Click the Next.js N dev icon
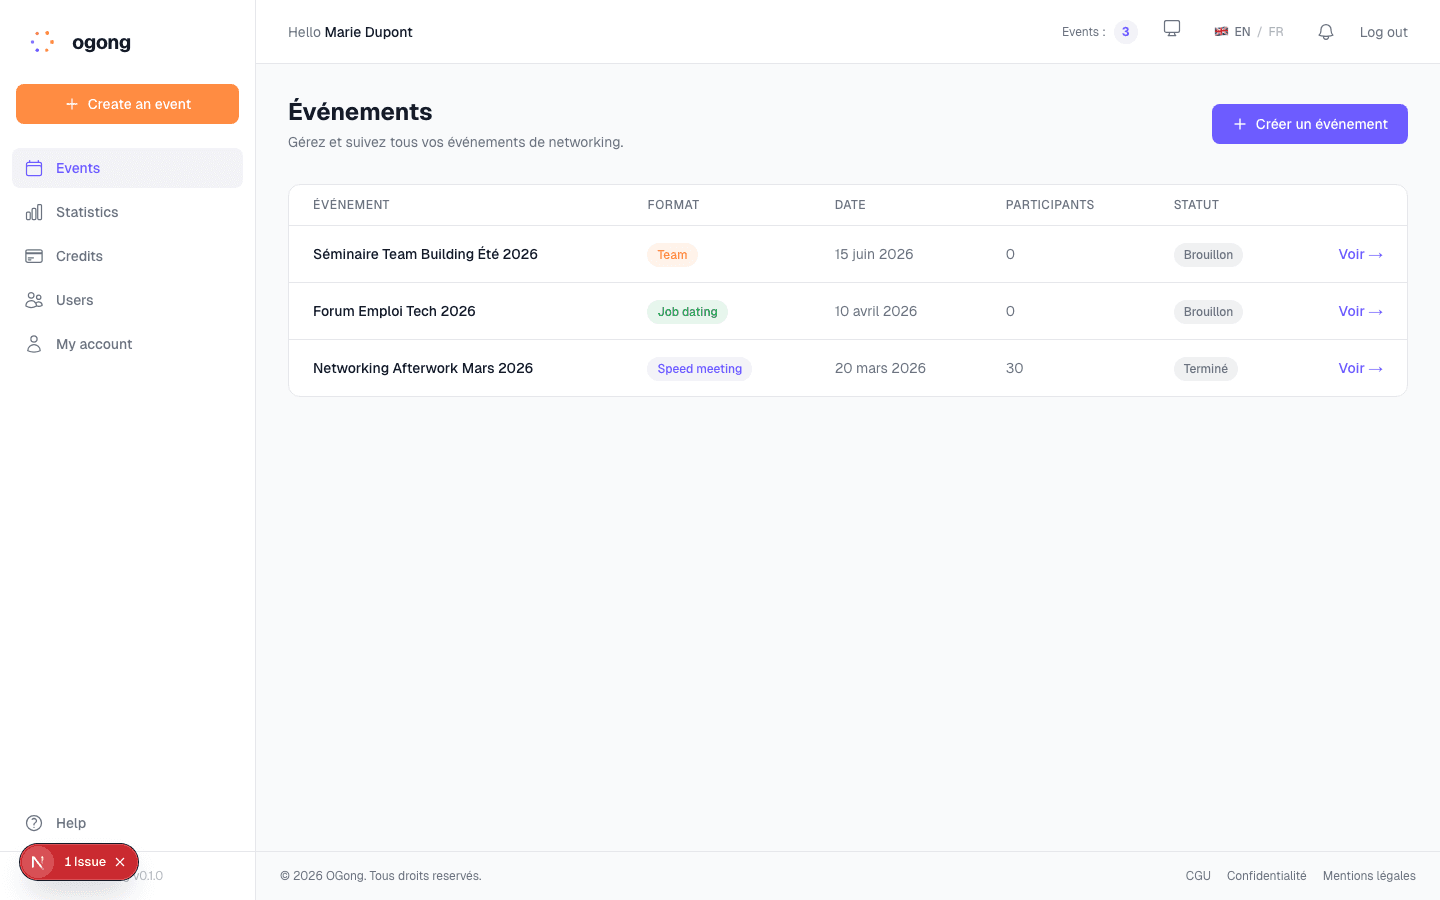The width and height of the screenshot is (1440, 900). [x=38, y=862]
